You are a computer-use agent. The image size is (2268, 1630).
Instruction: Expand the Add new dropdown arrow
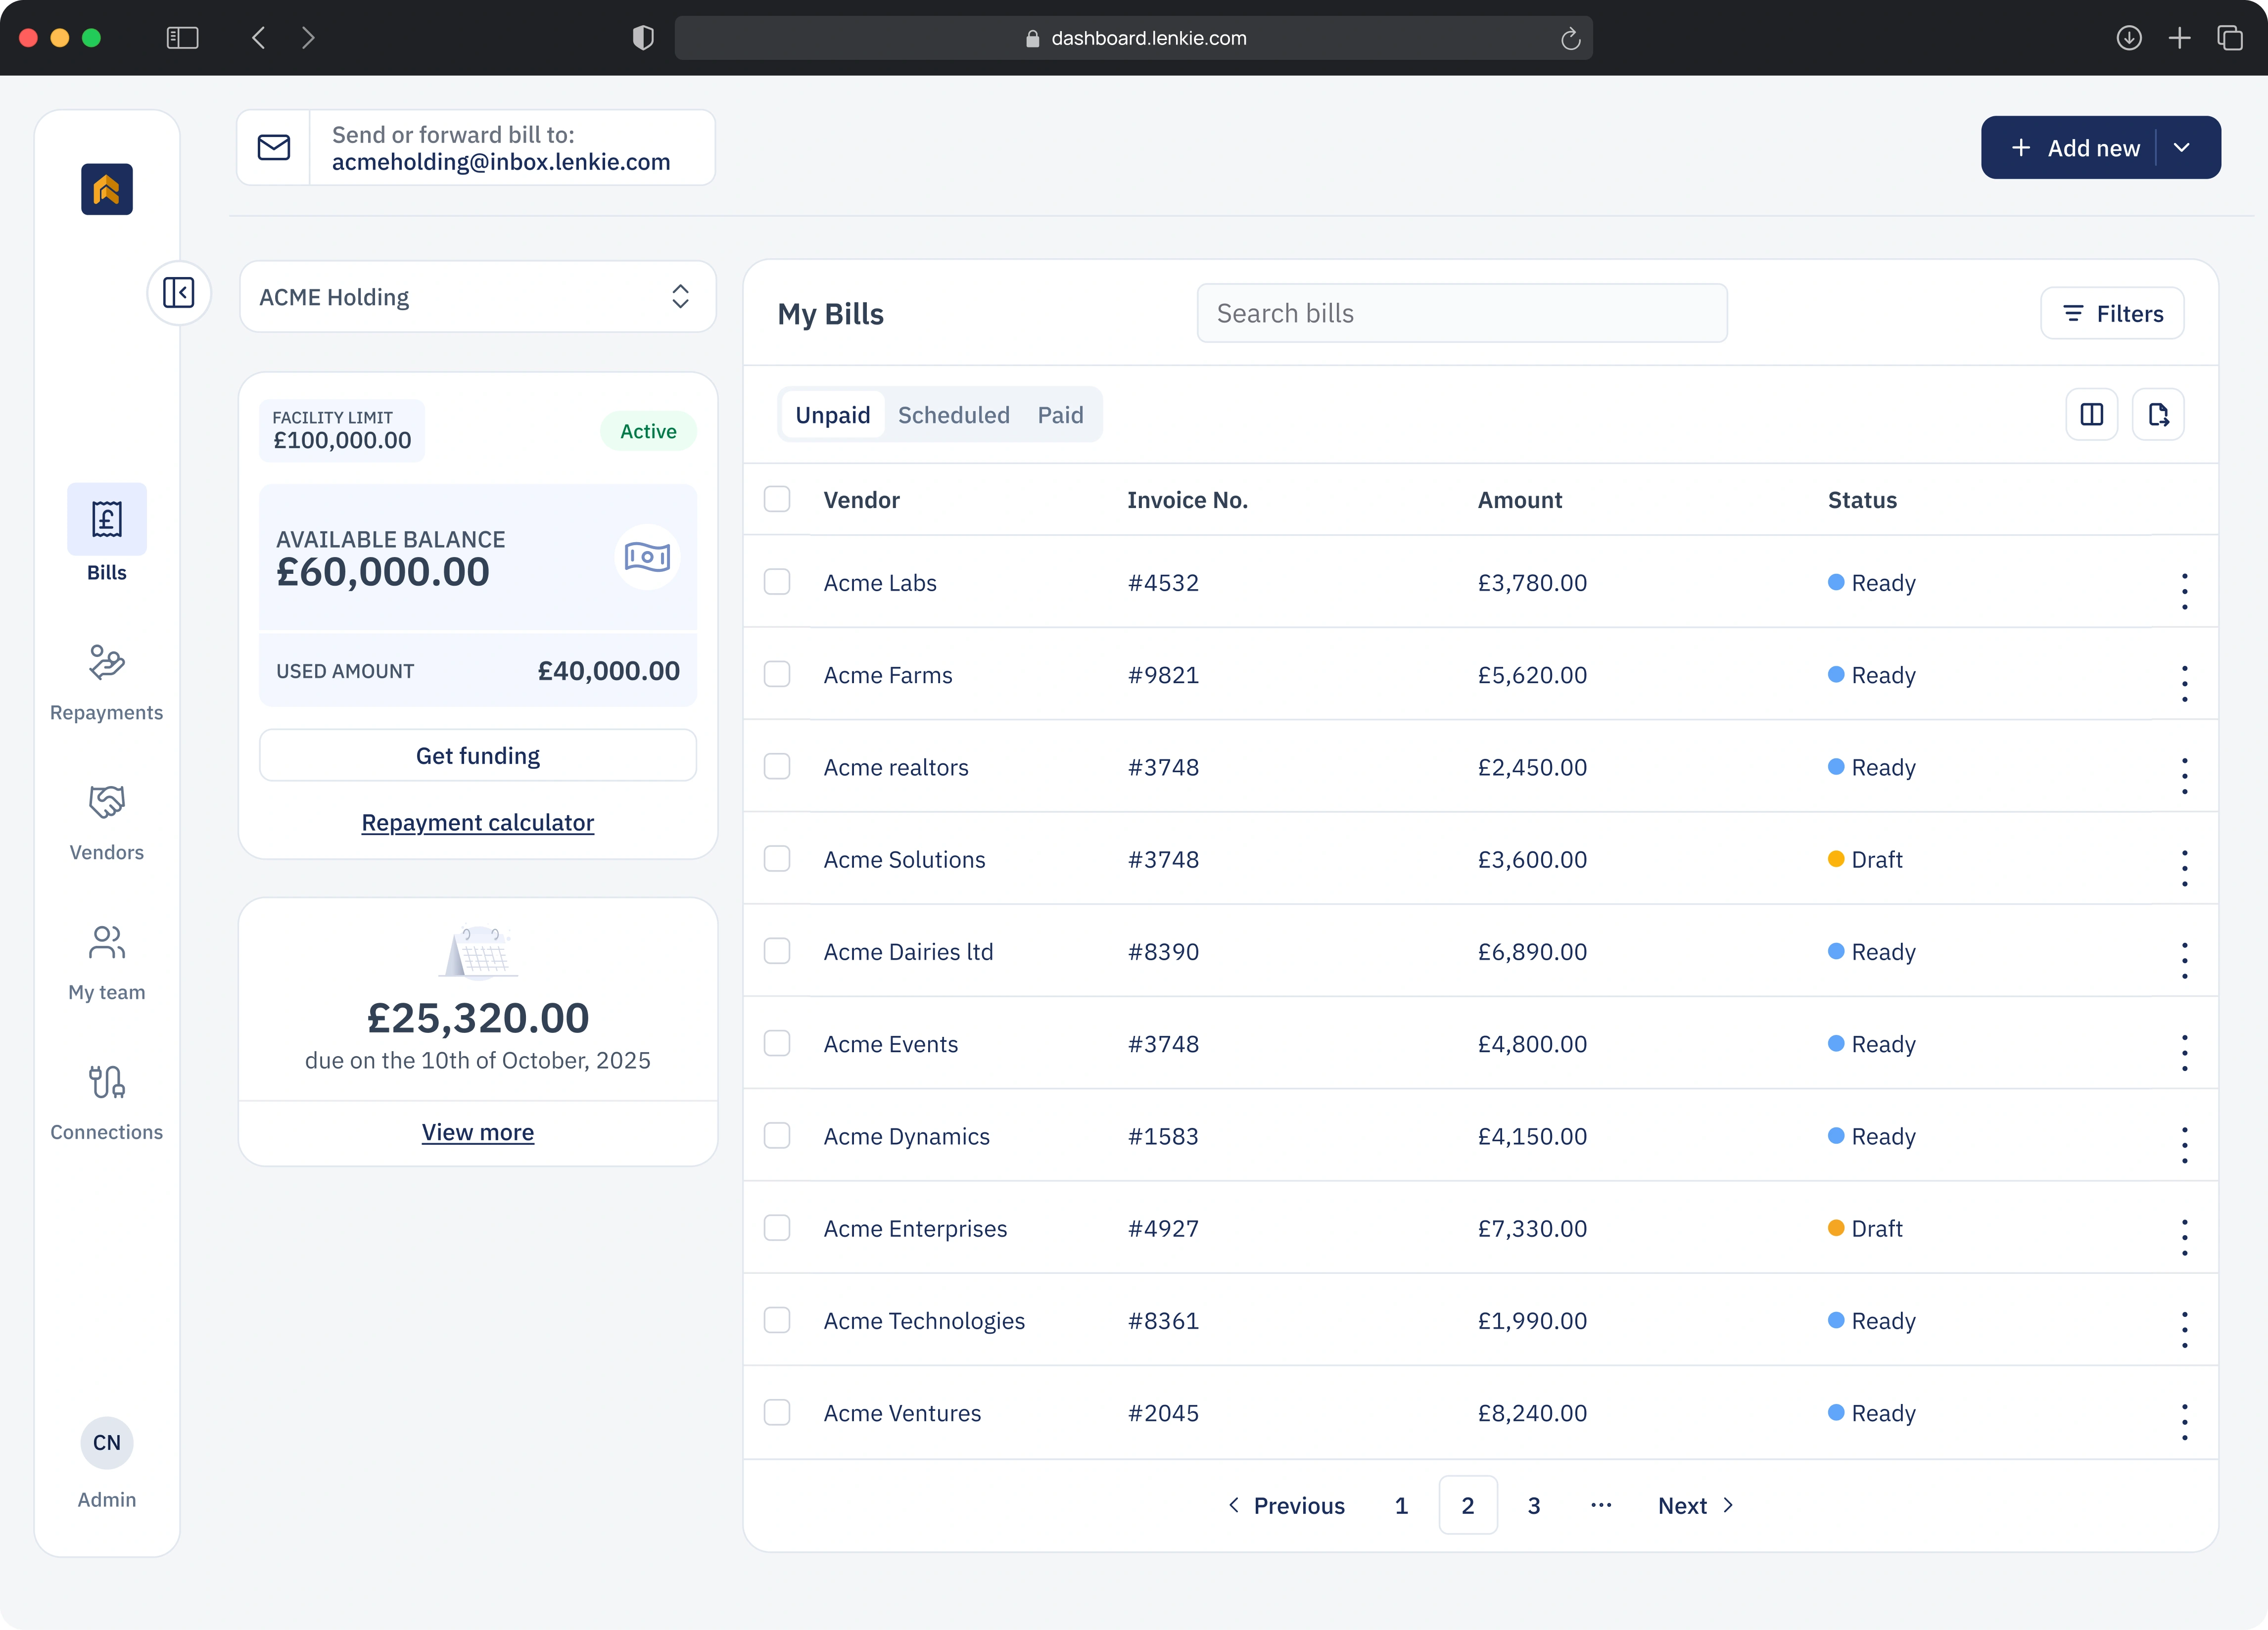click(x=2181, y=148)
